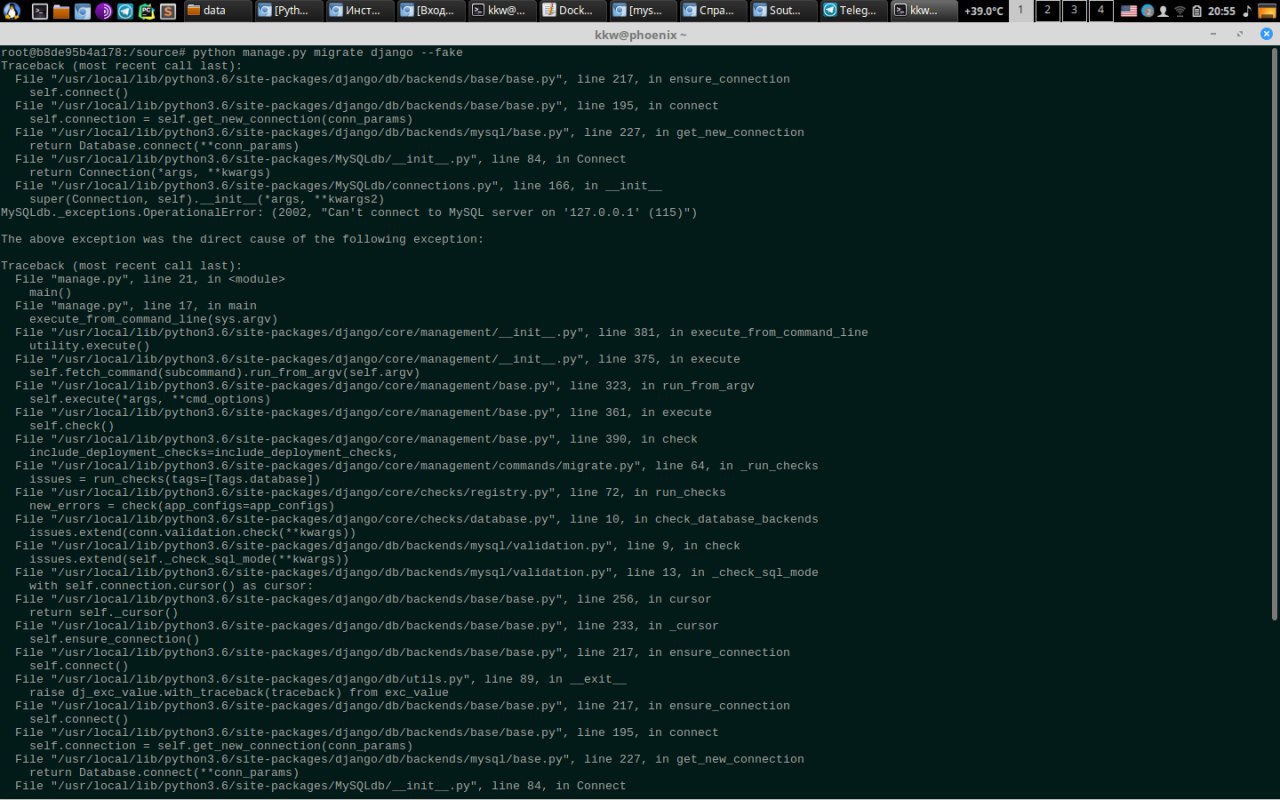Click the battery status tray icon
This screenshot has width=1280, height=800.
click(1197, 11)
